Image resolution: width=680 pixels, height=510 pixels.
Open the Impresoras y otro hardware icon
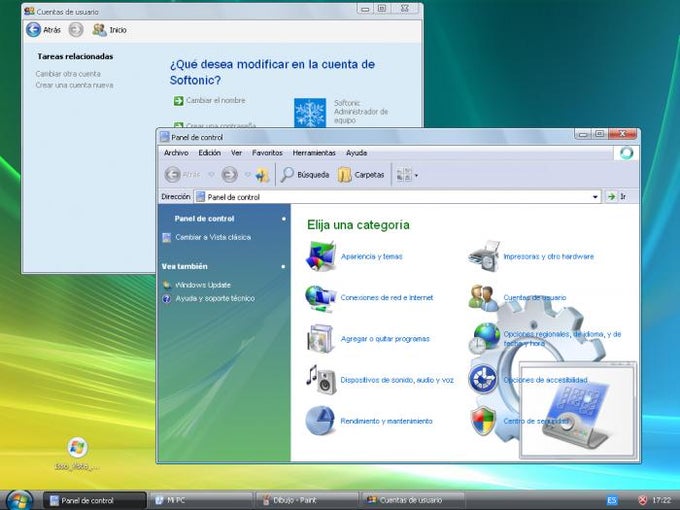(x=484, y=256)
